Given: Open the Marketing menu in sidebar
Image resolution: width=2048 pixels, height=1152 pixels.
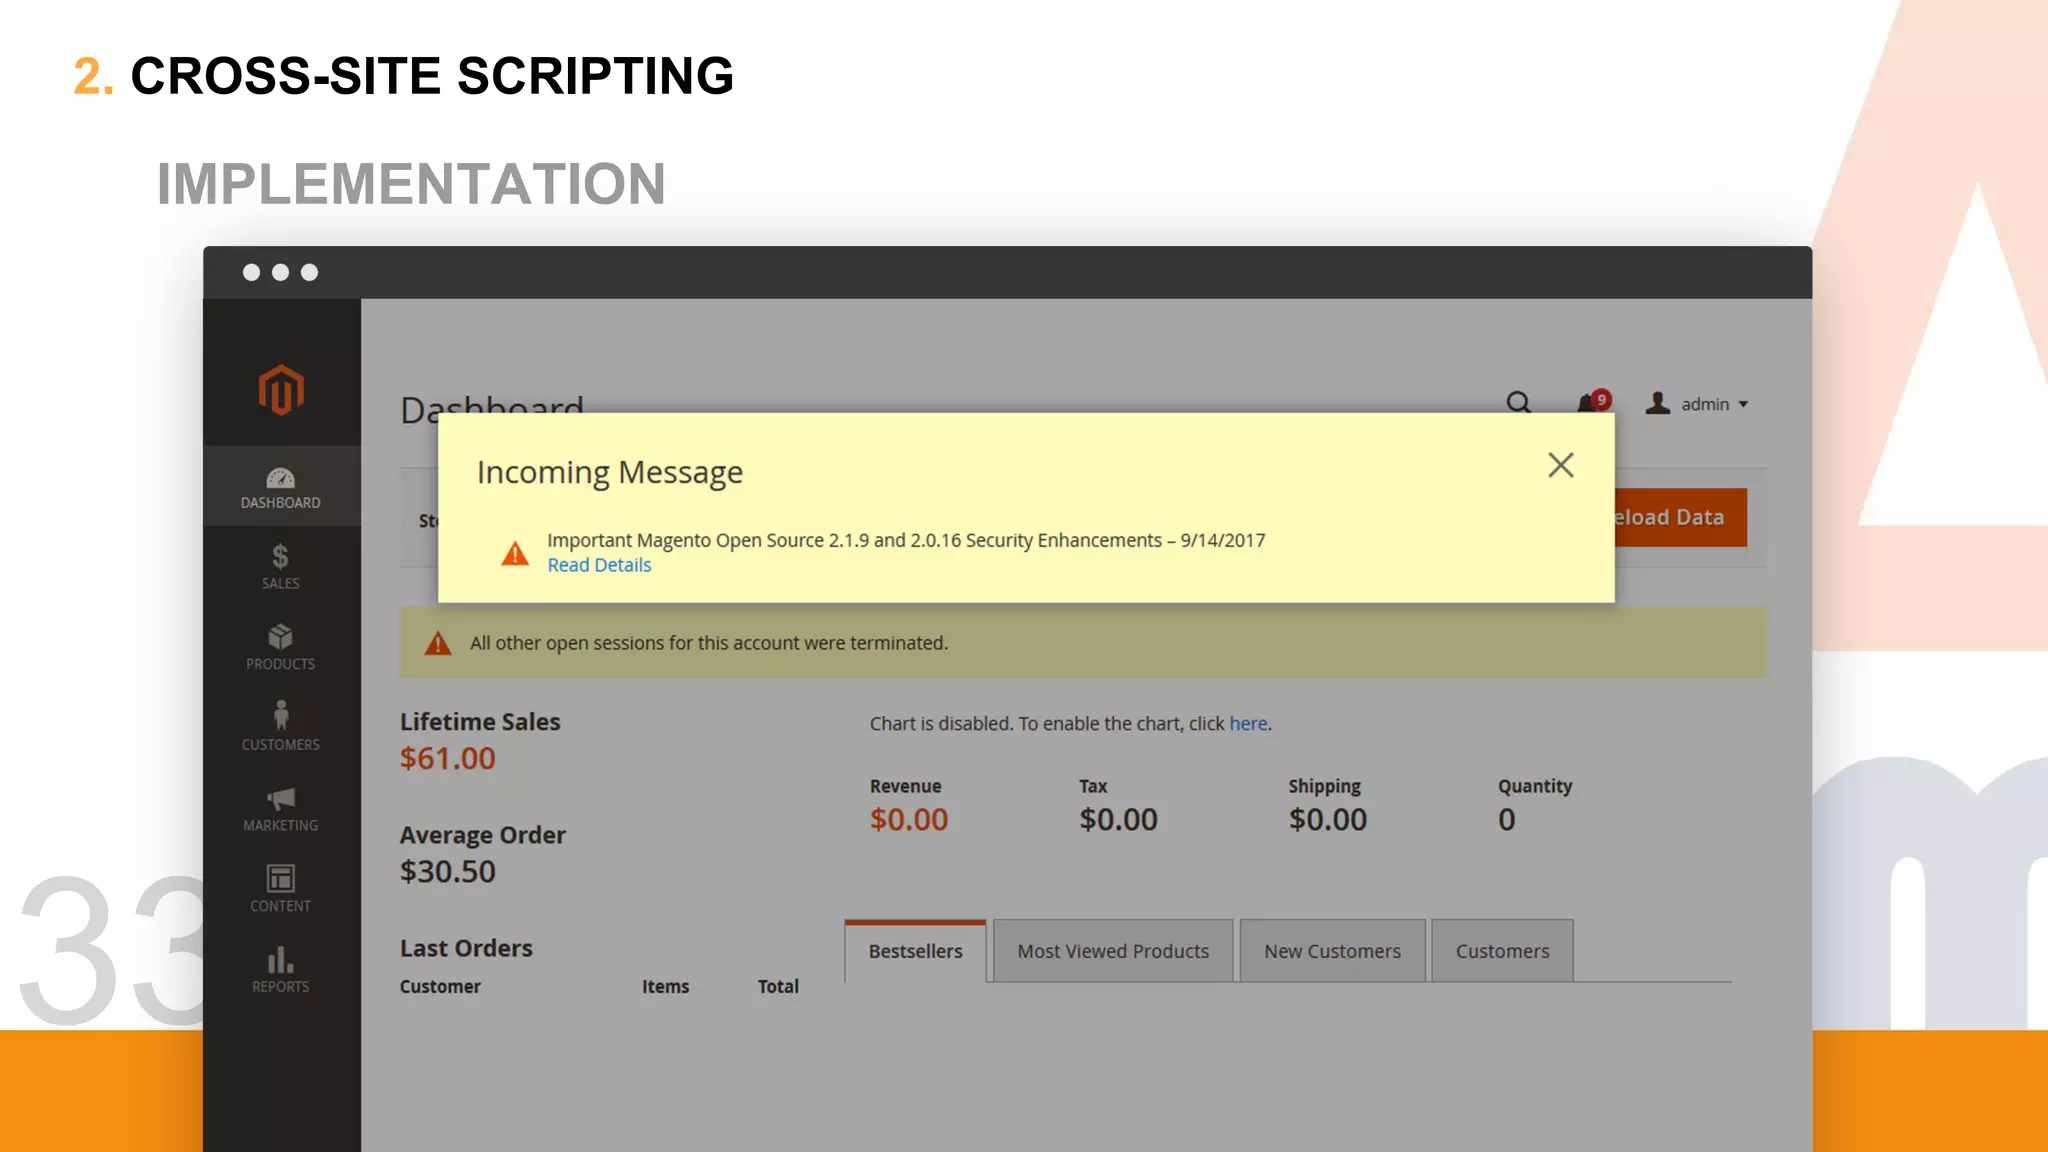Looking at the screenshot, I should (281, 809).
